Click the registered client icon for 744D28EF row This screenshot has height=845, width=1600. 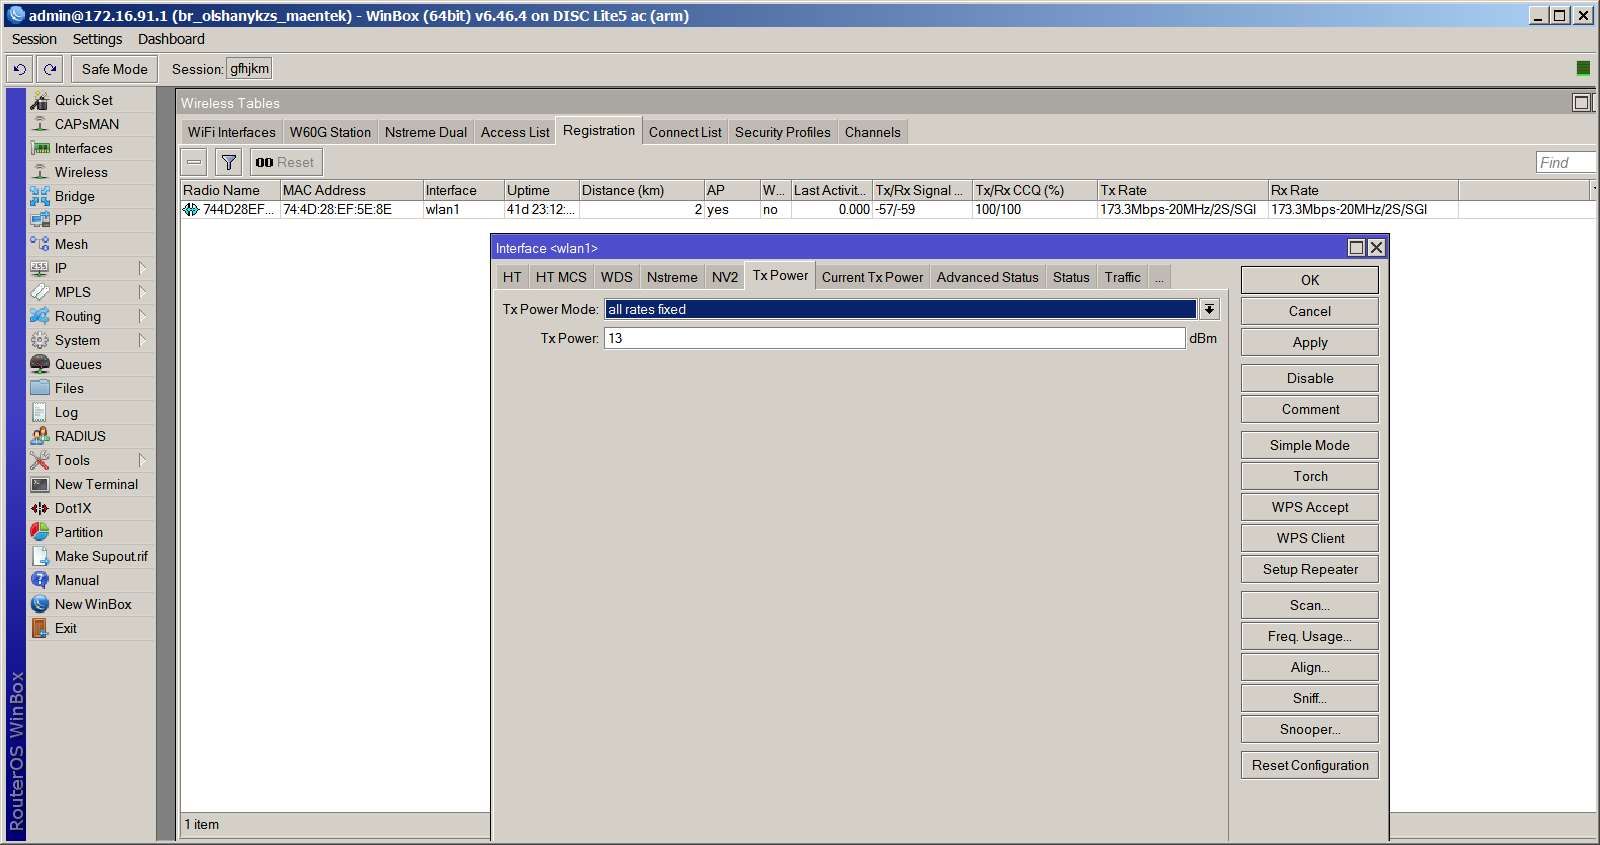[x=191, y=210]
